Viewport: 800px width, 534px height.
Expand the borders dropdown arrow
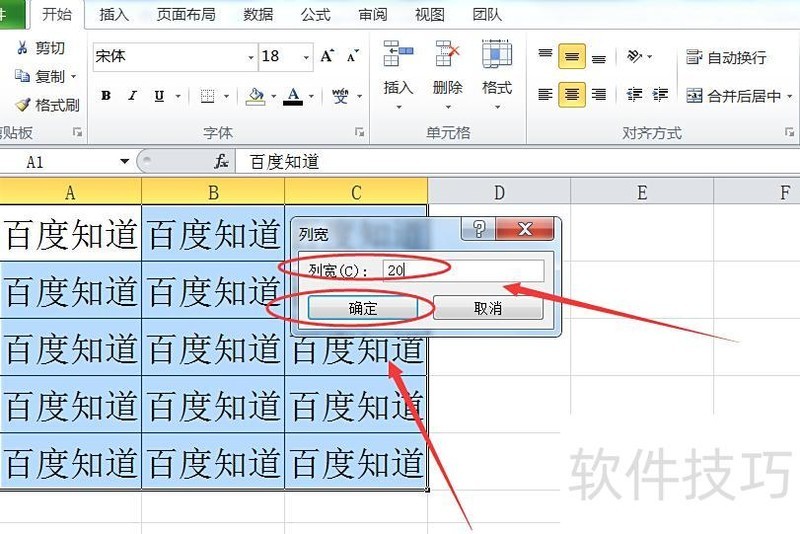coord(227,96)
